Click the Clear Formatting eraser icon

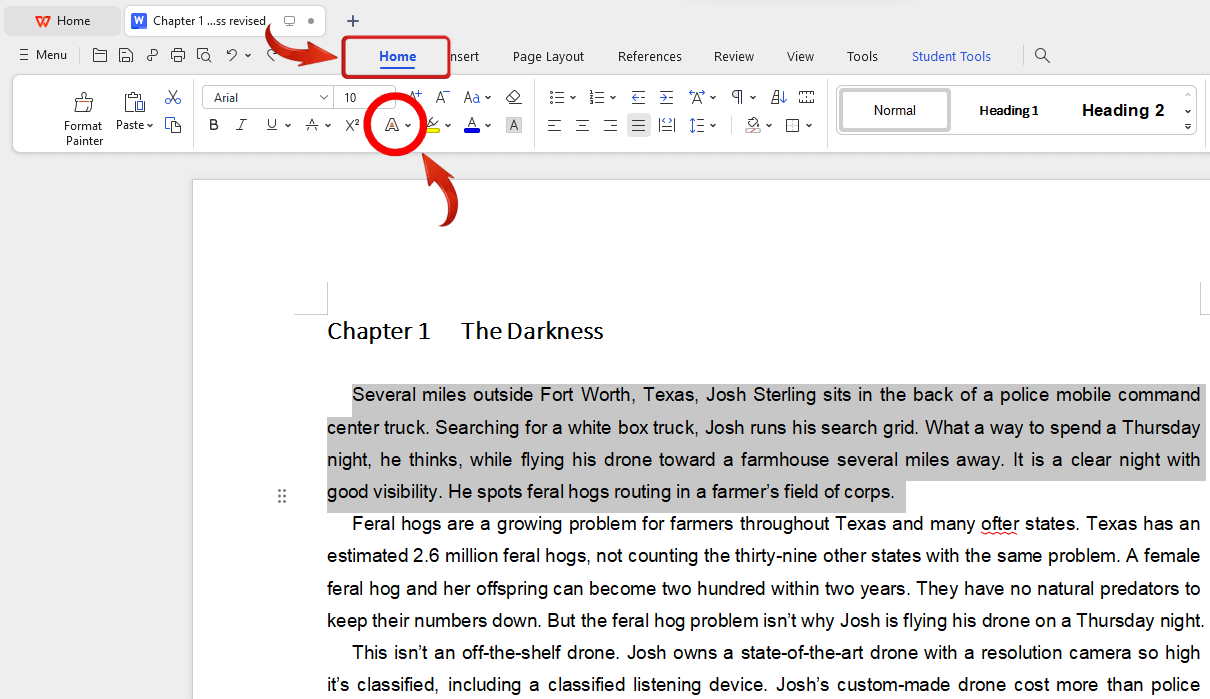[514, 97]
